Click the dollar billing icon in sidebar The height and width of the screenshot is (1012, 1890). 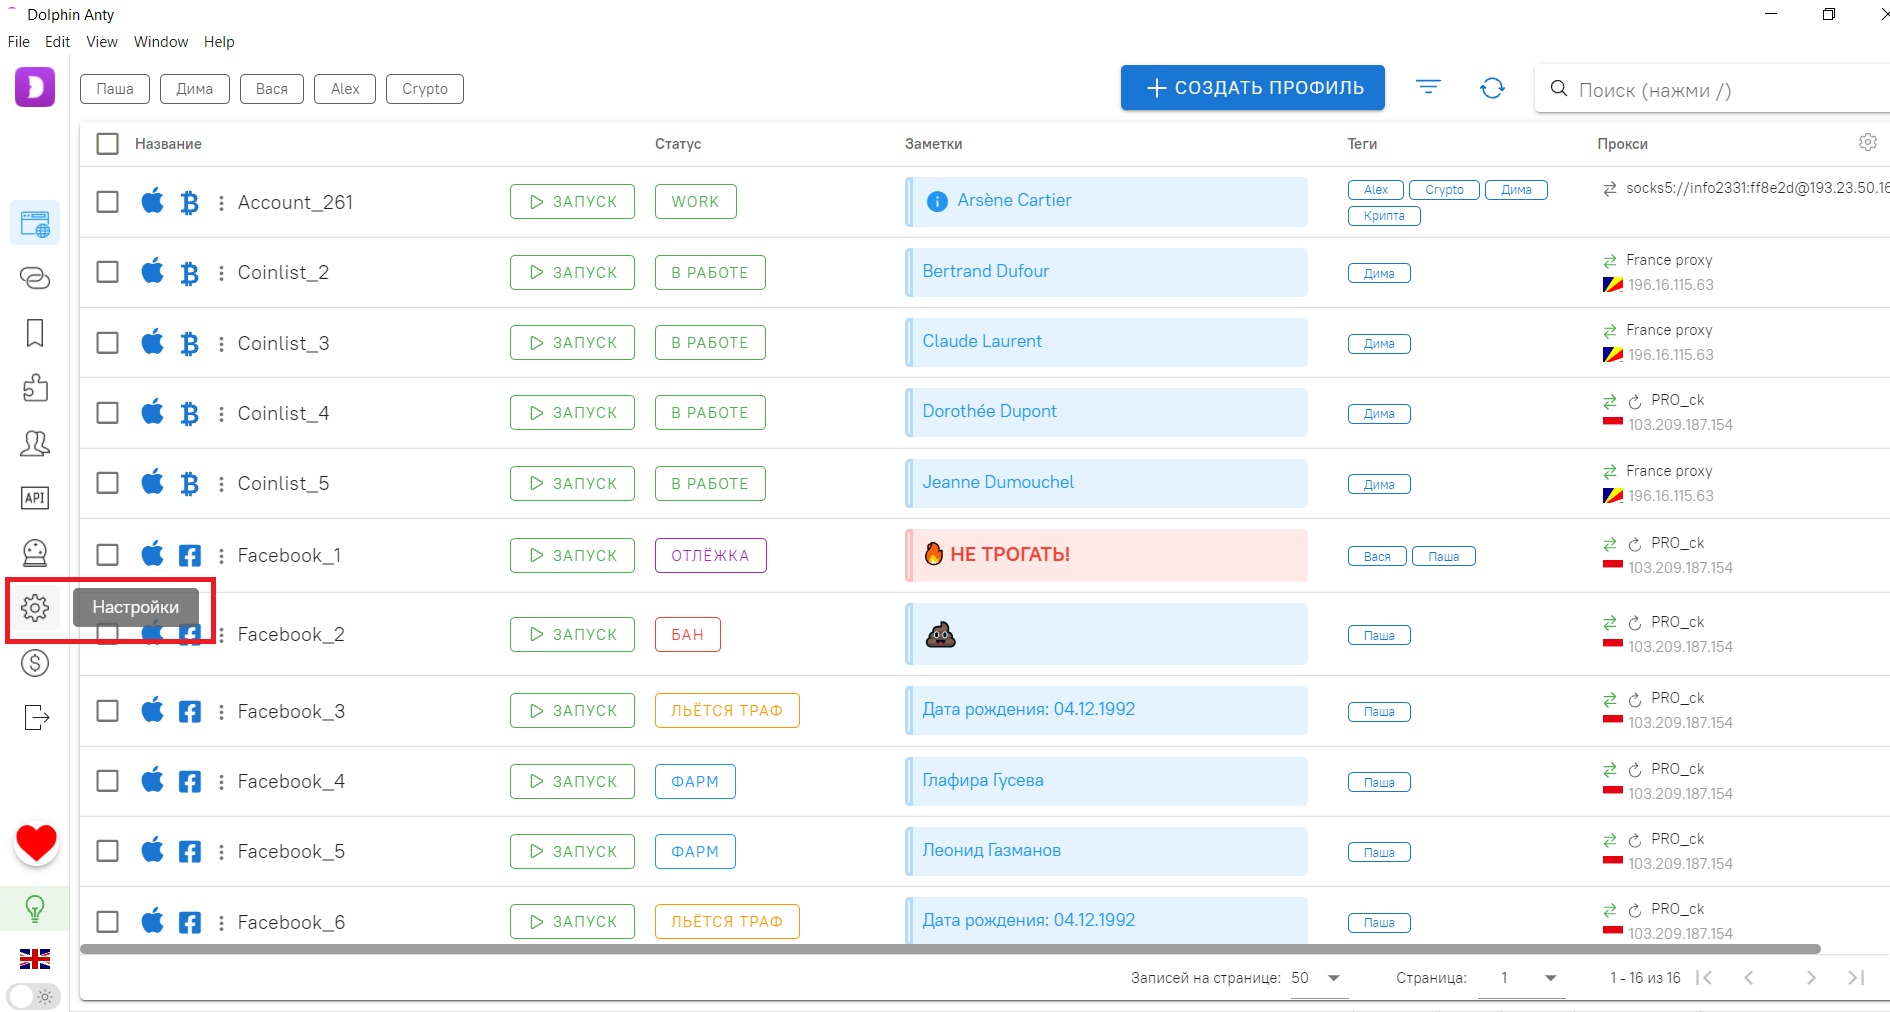coord(35,663)
